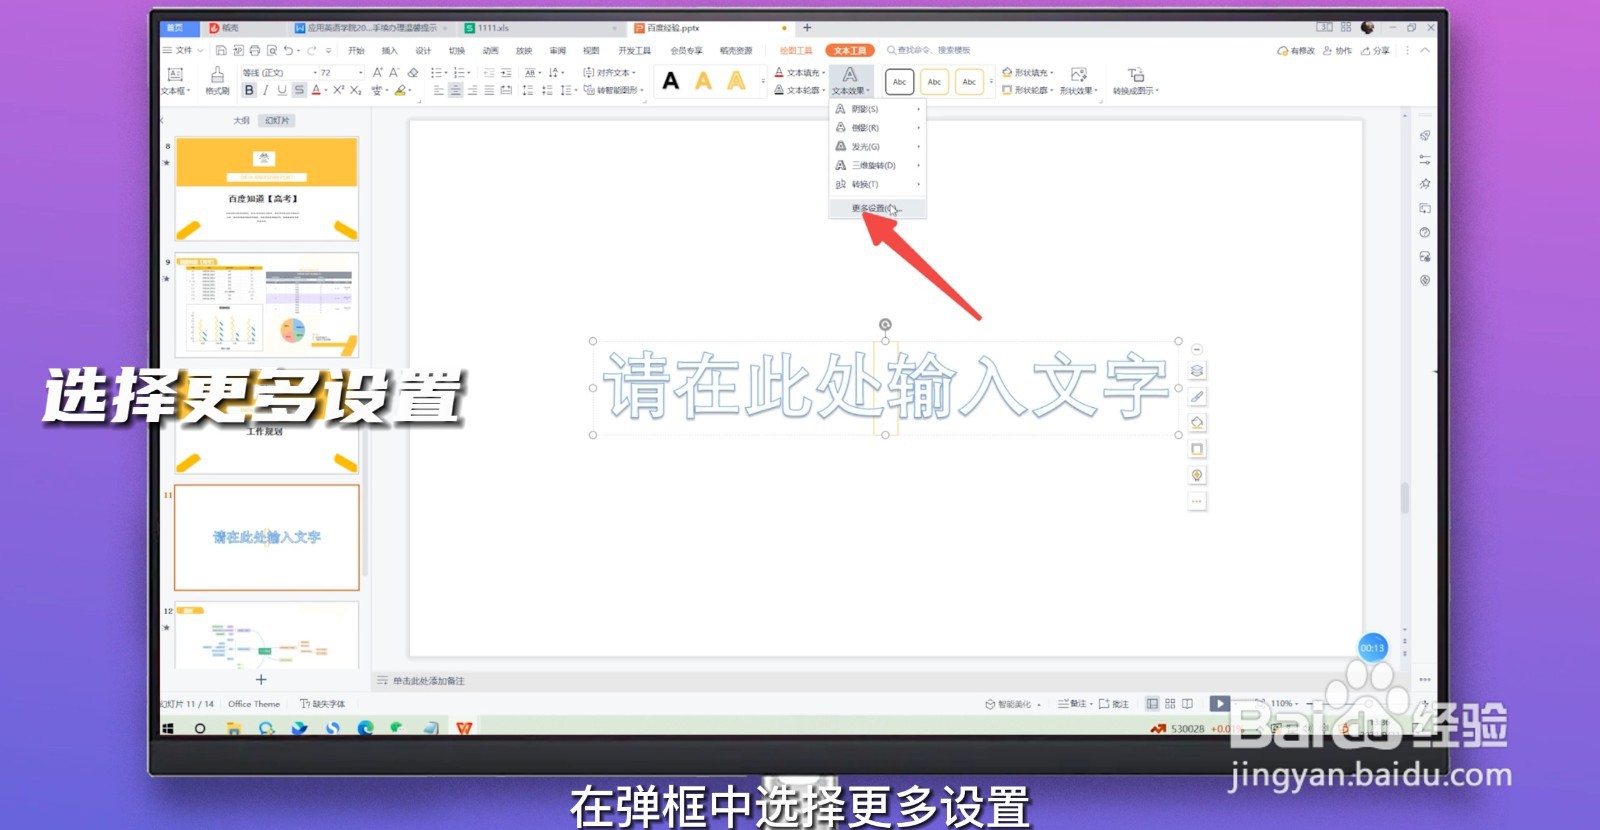
Task: Expand the 3D Rotation (三维旋转) submenu
Action: 877,166
